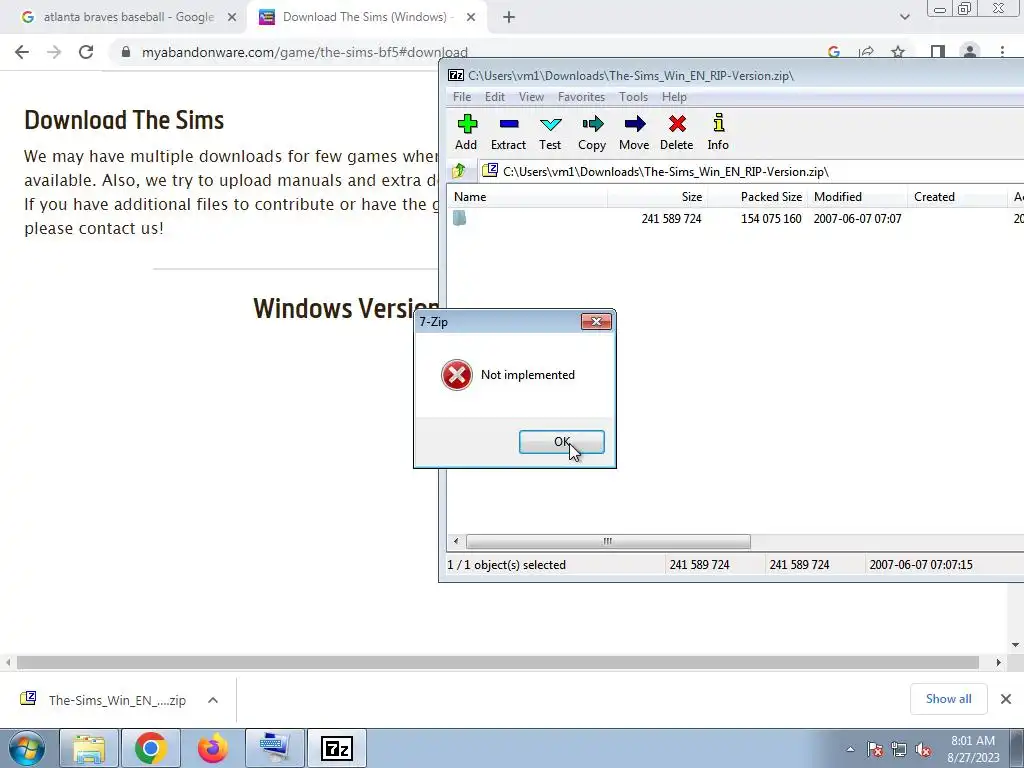
Task: Bookmark this page with the star icon
Action: (x=899, y=52)
